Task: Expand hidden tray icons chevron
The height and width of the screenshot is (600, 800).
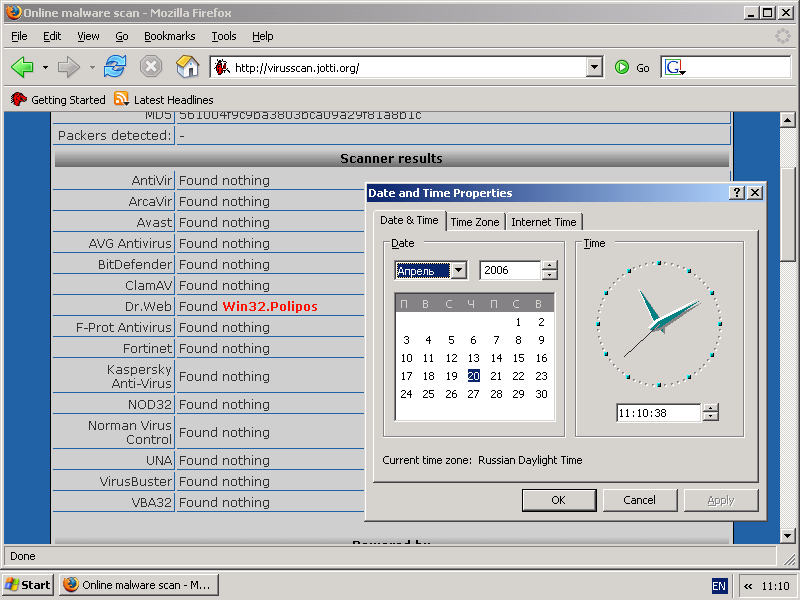Action: click(x=747, y=586)
